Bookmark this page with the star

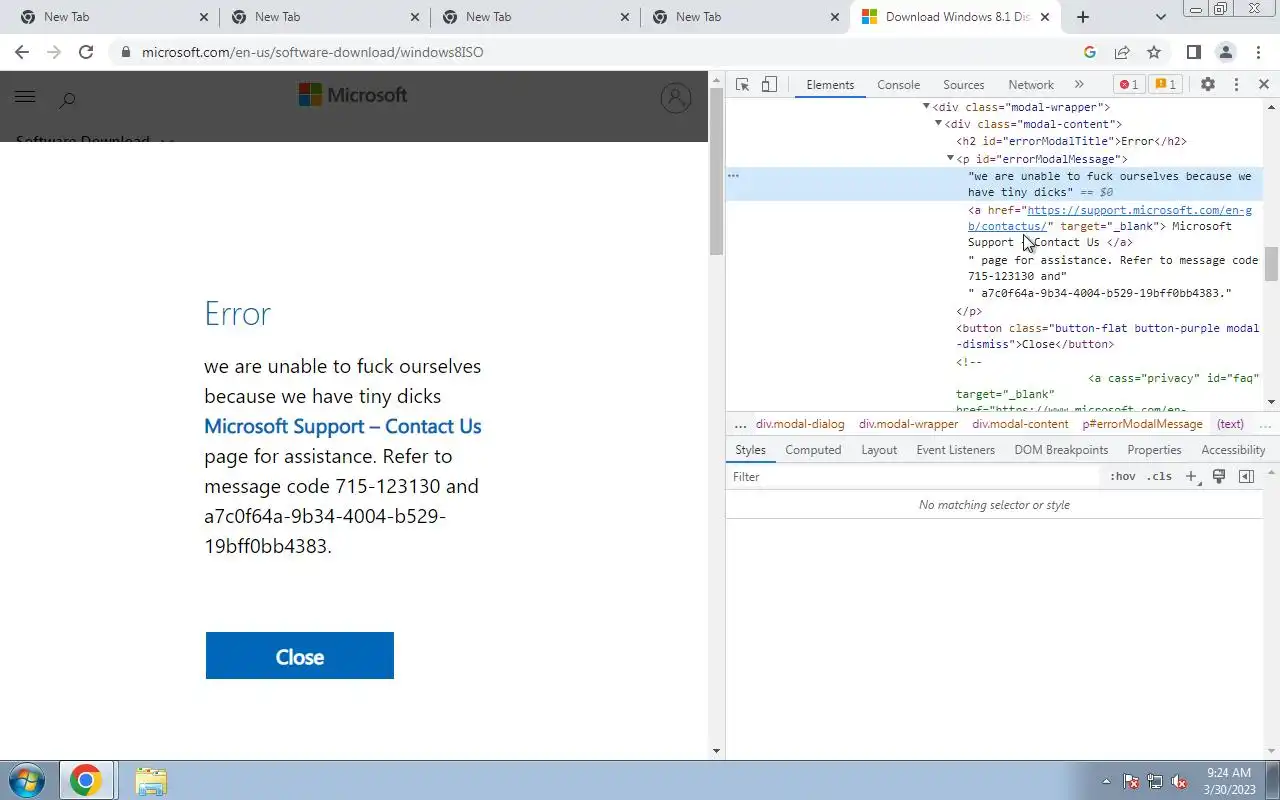click(x=1154, y=52)
